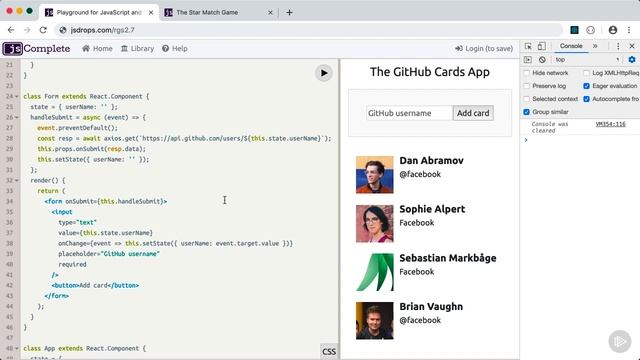
Task: Select the Playground for JavaScript tab
Action: pos(100,13)
